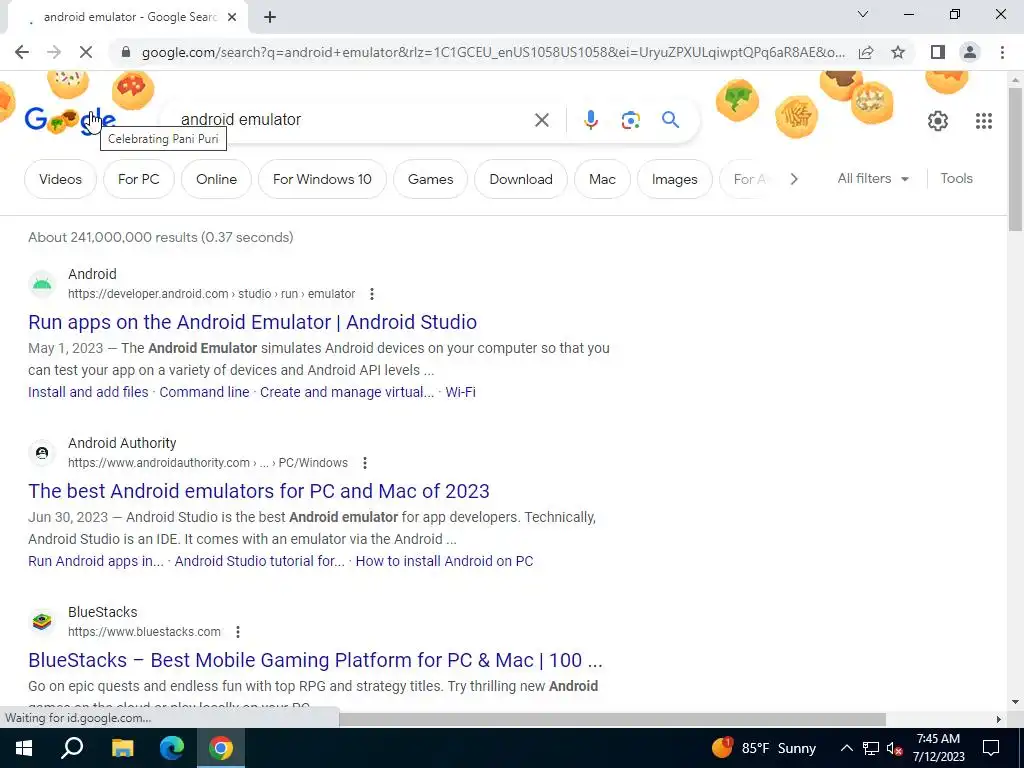
Task: View site information lock icon
Action: click(126, 52)
